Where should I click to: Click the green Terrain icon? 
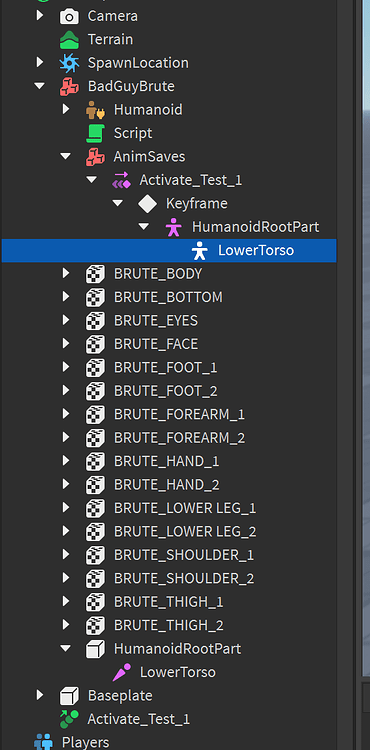tap(69, 40)
